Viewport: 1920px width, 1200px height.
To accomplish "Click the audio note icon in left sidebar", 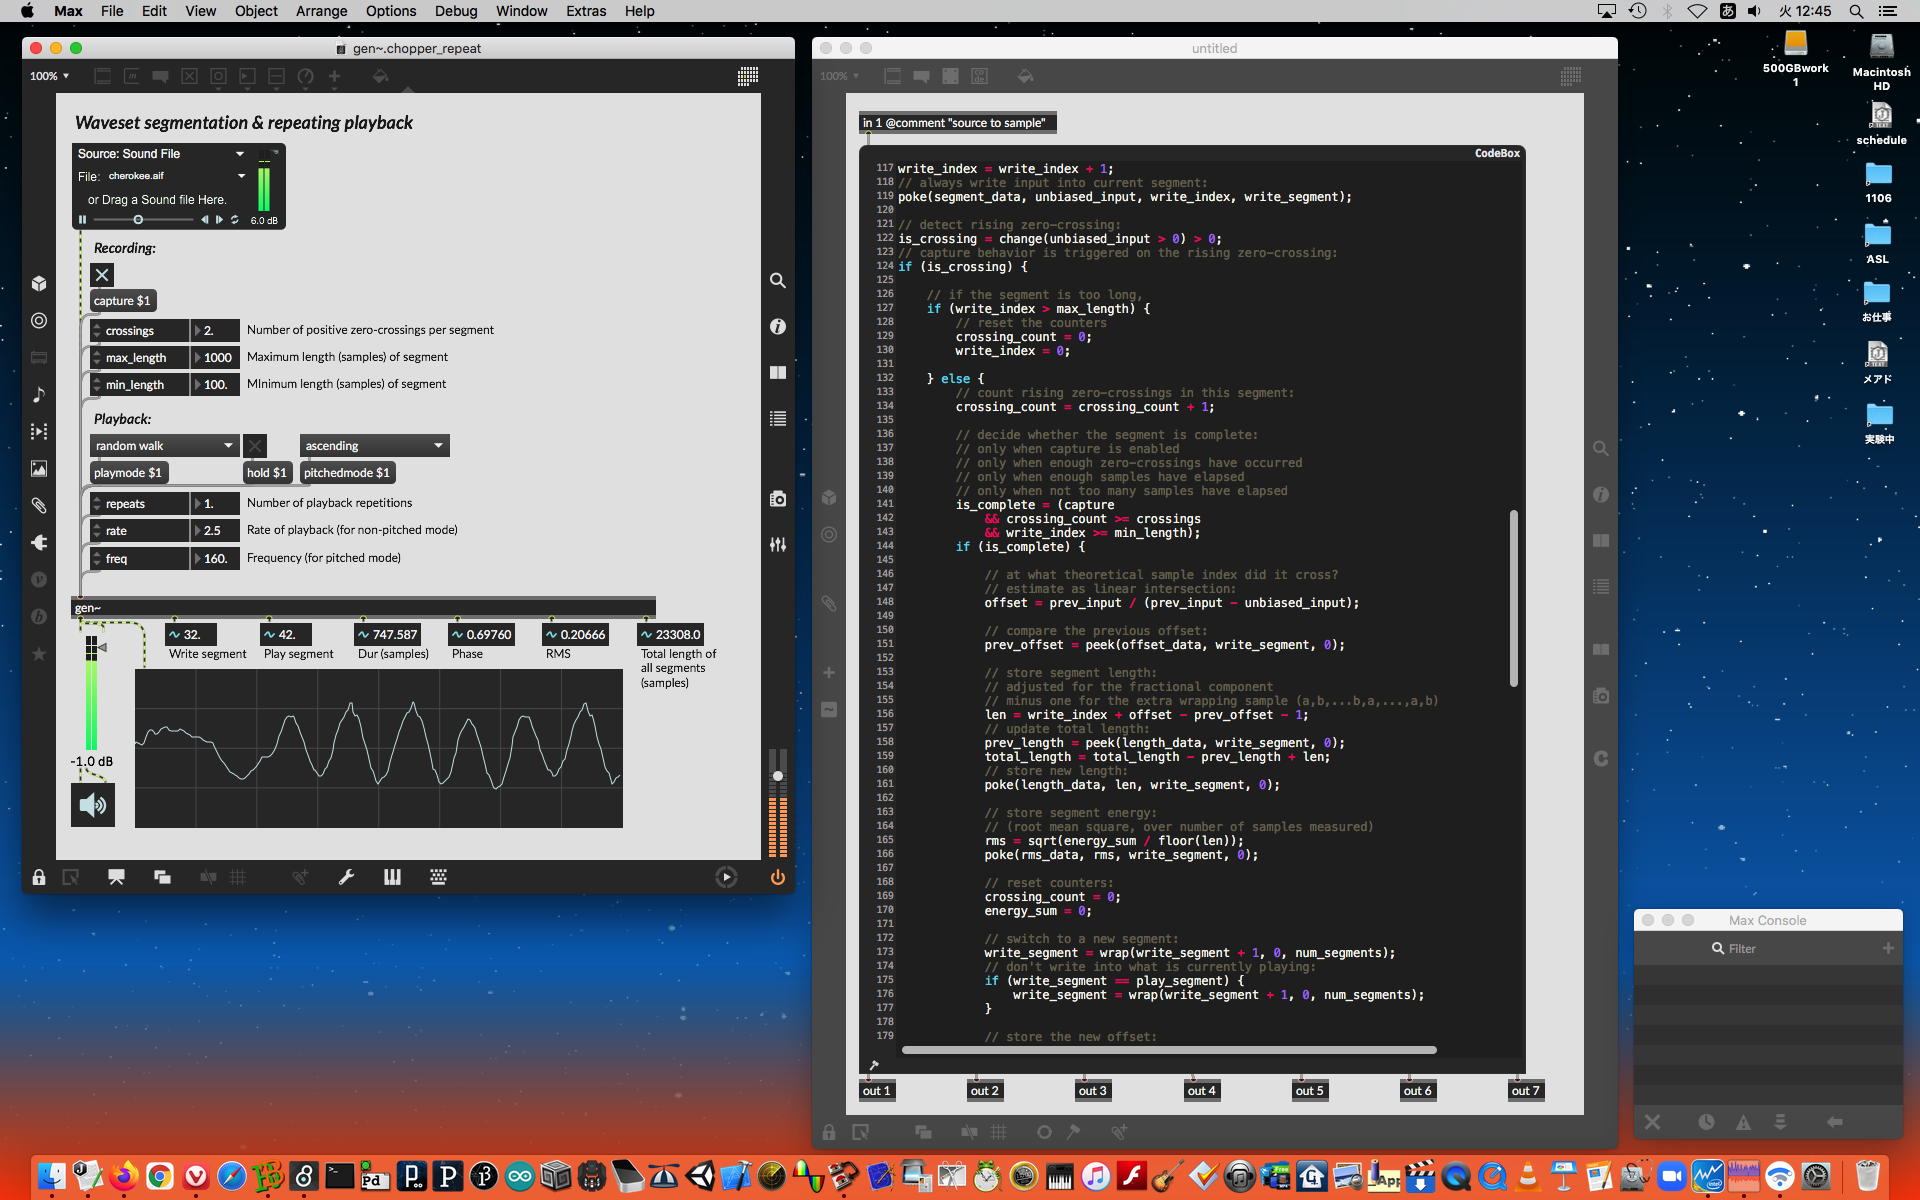I will coord(39,395).
